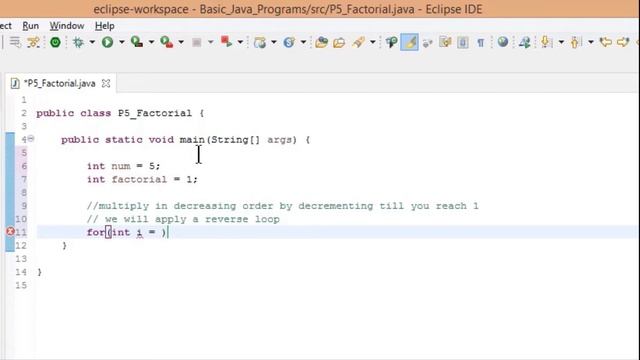Click the Next Annotation down-arrow icon
The image size is (640, 360).
[x=546, y=42]
